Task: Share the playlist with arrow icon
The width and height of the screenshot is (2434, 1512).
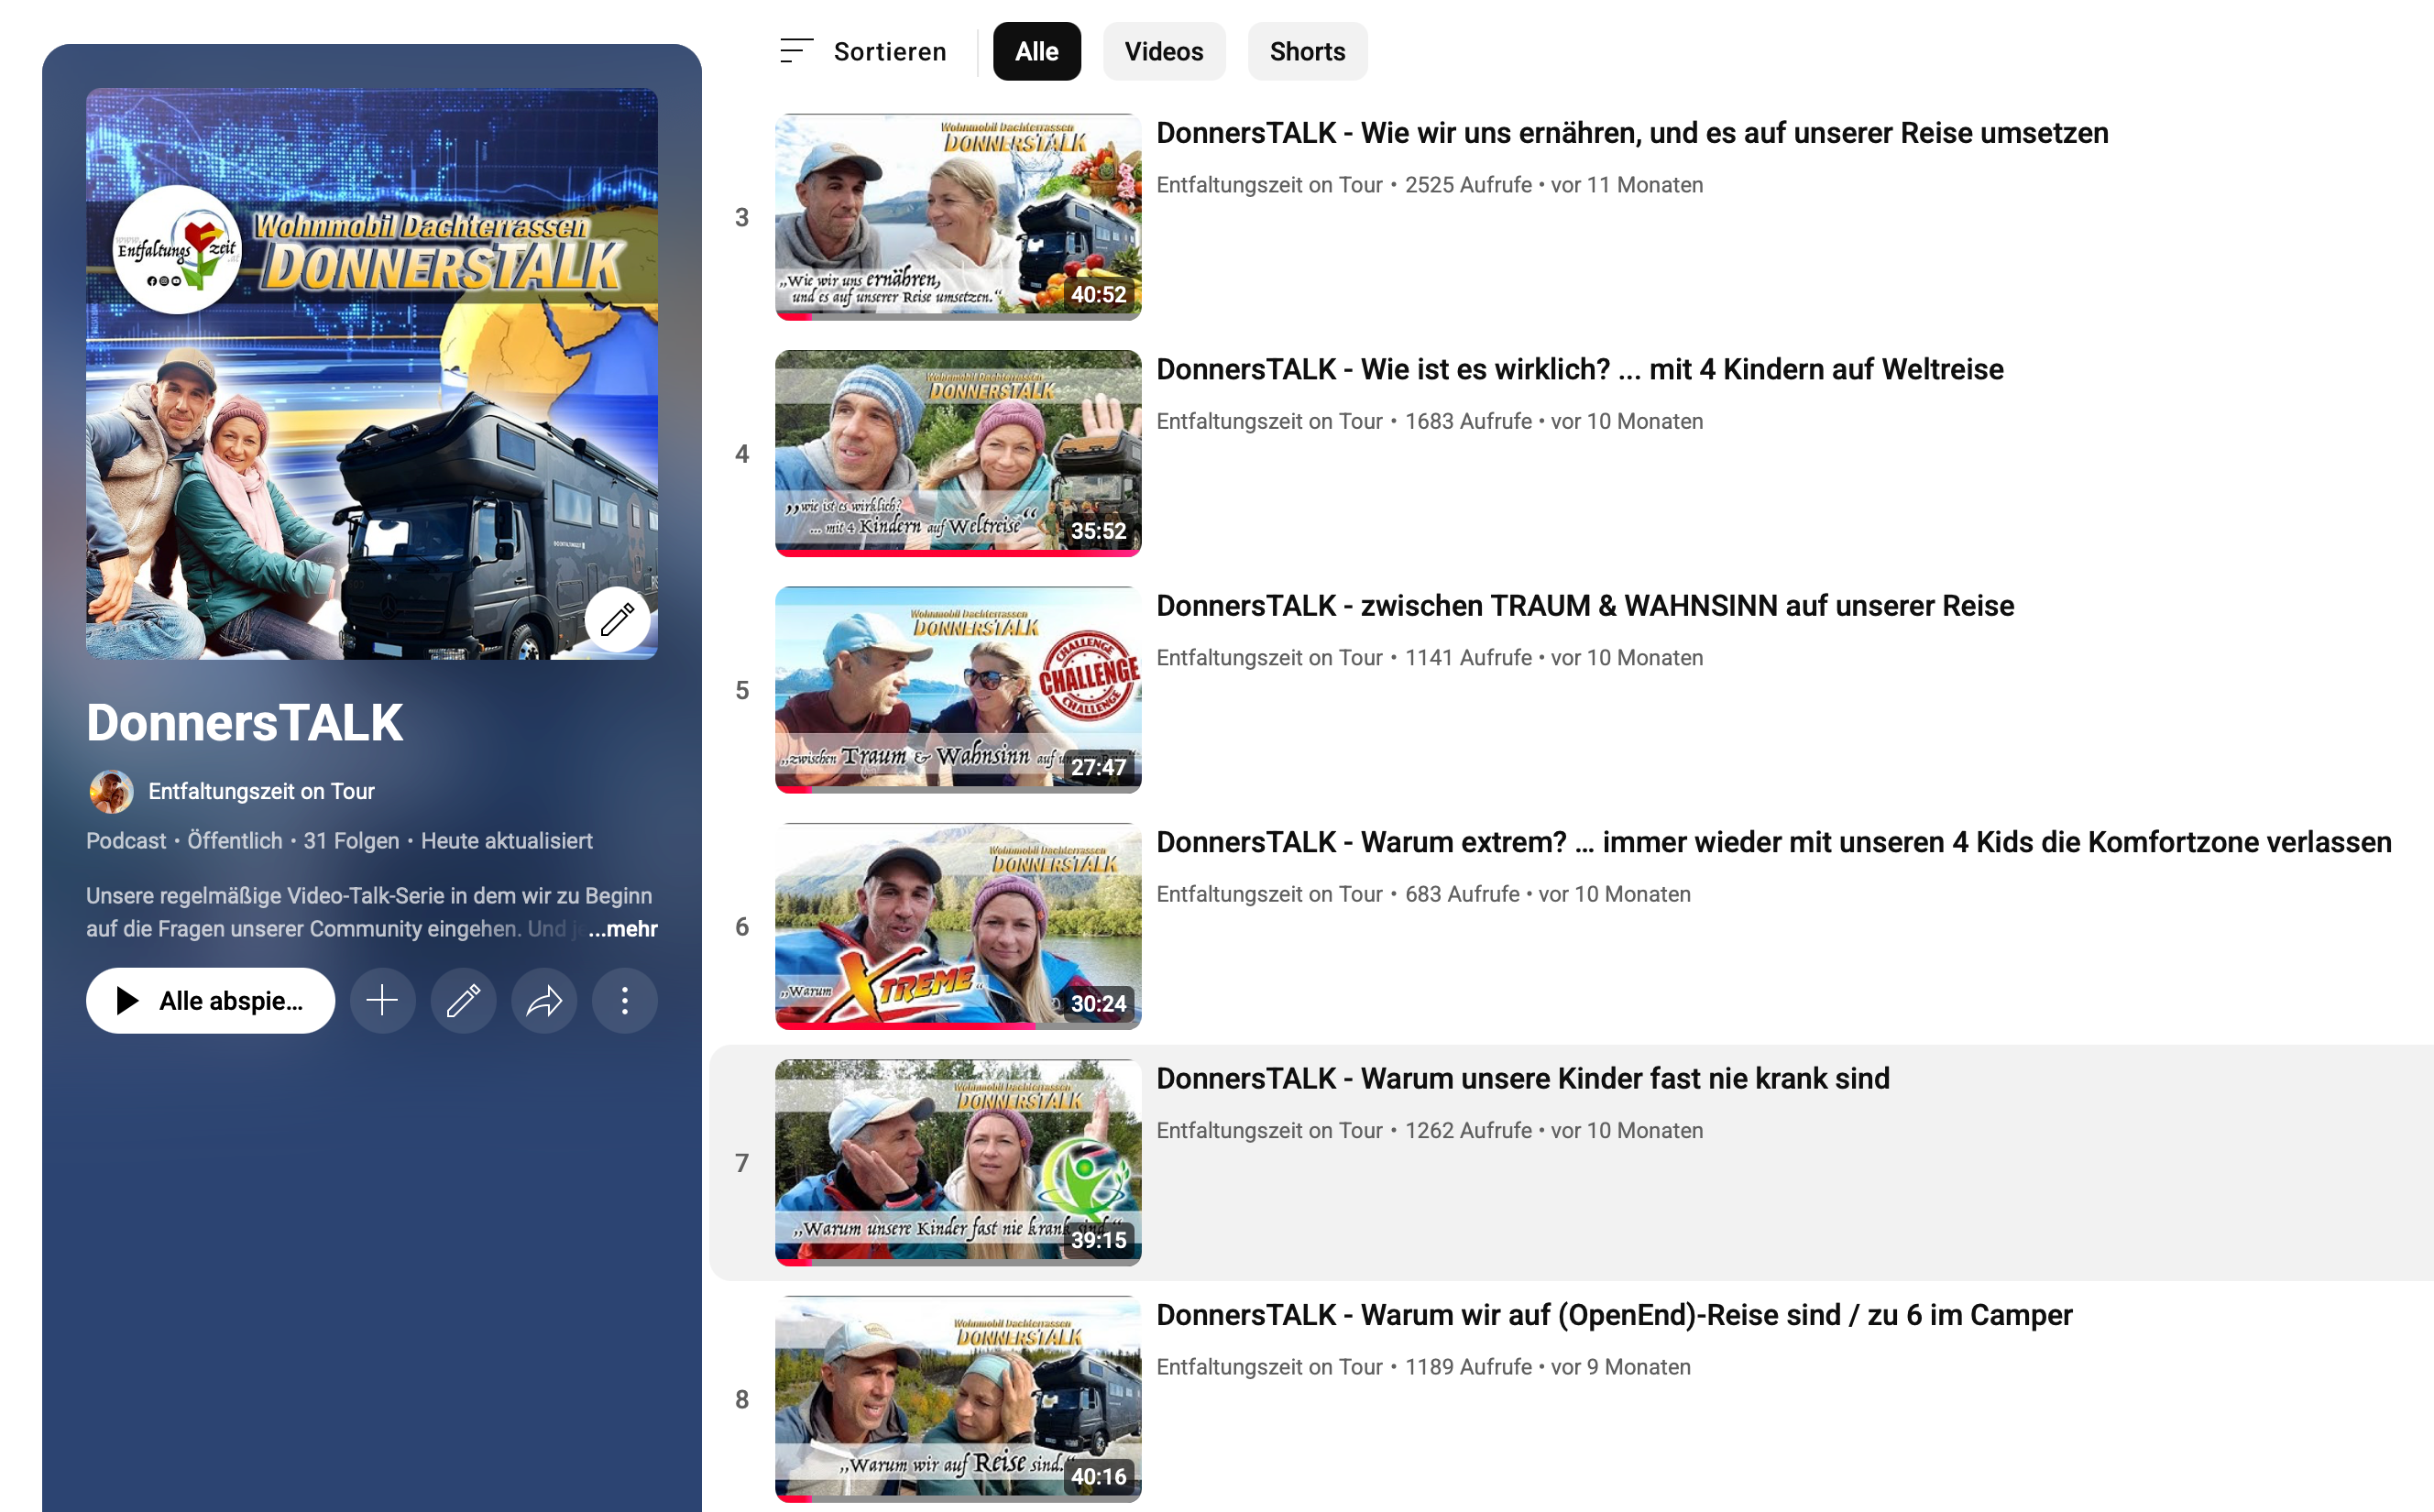Action: pos(544,1000)
